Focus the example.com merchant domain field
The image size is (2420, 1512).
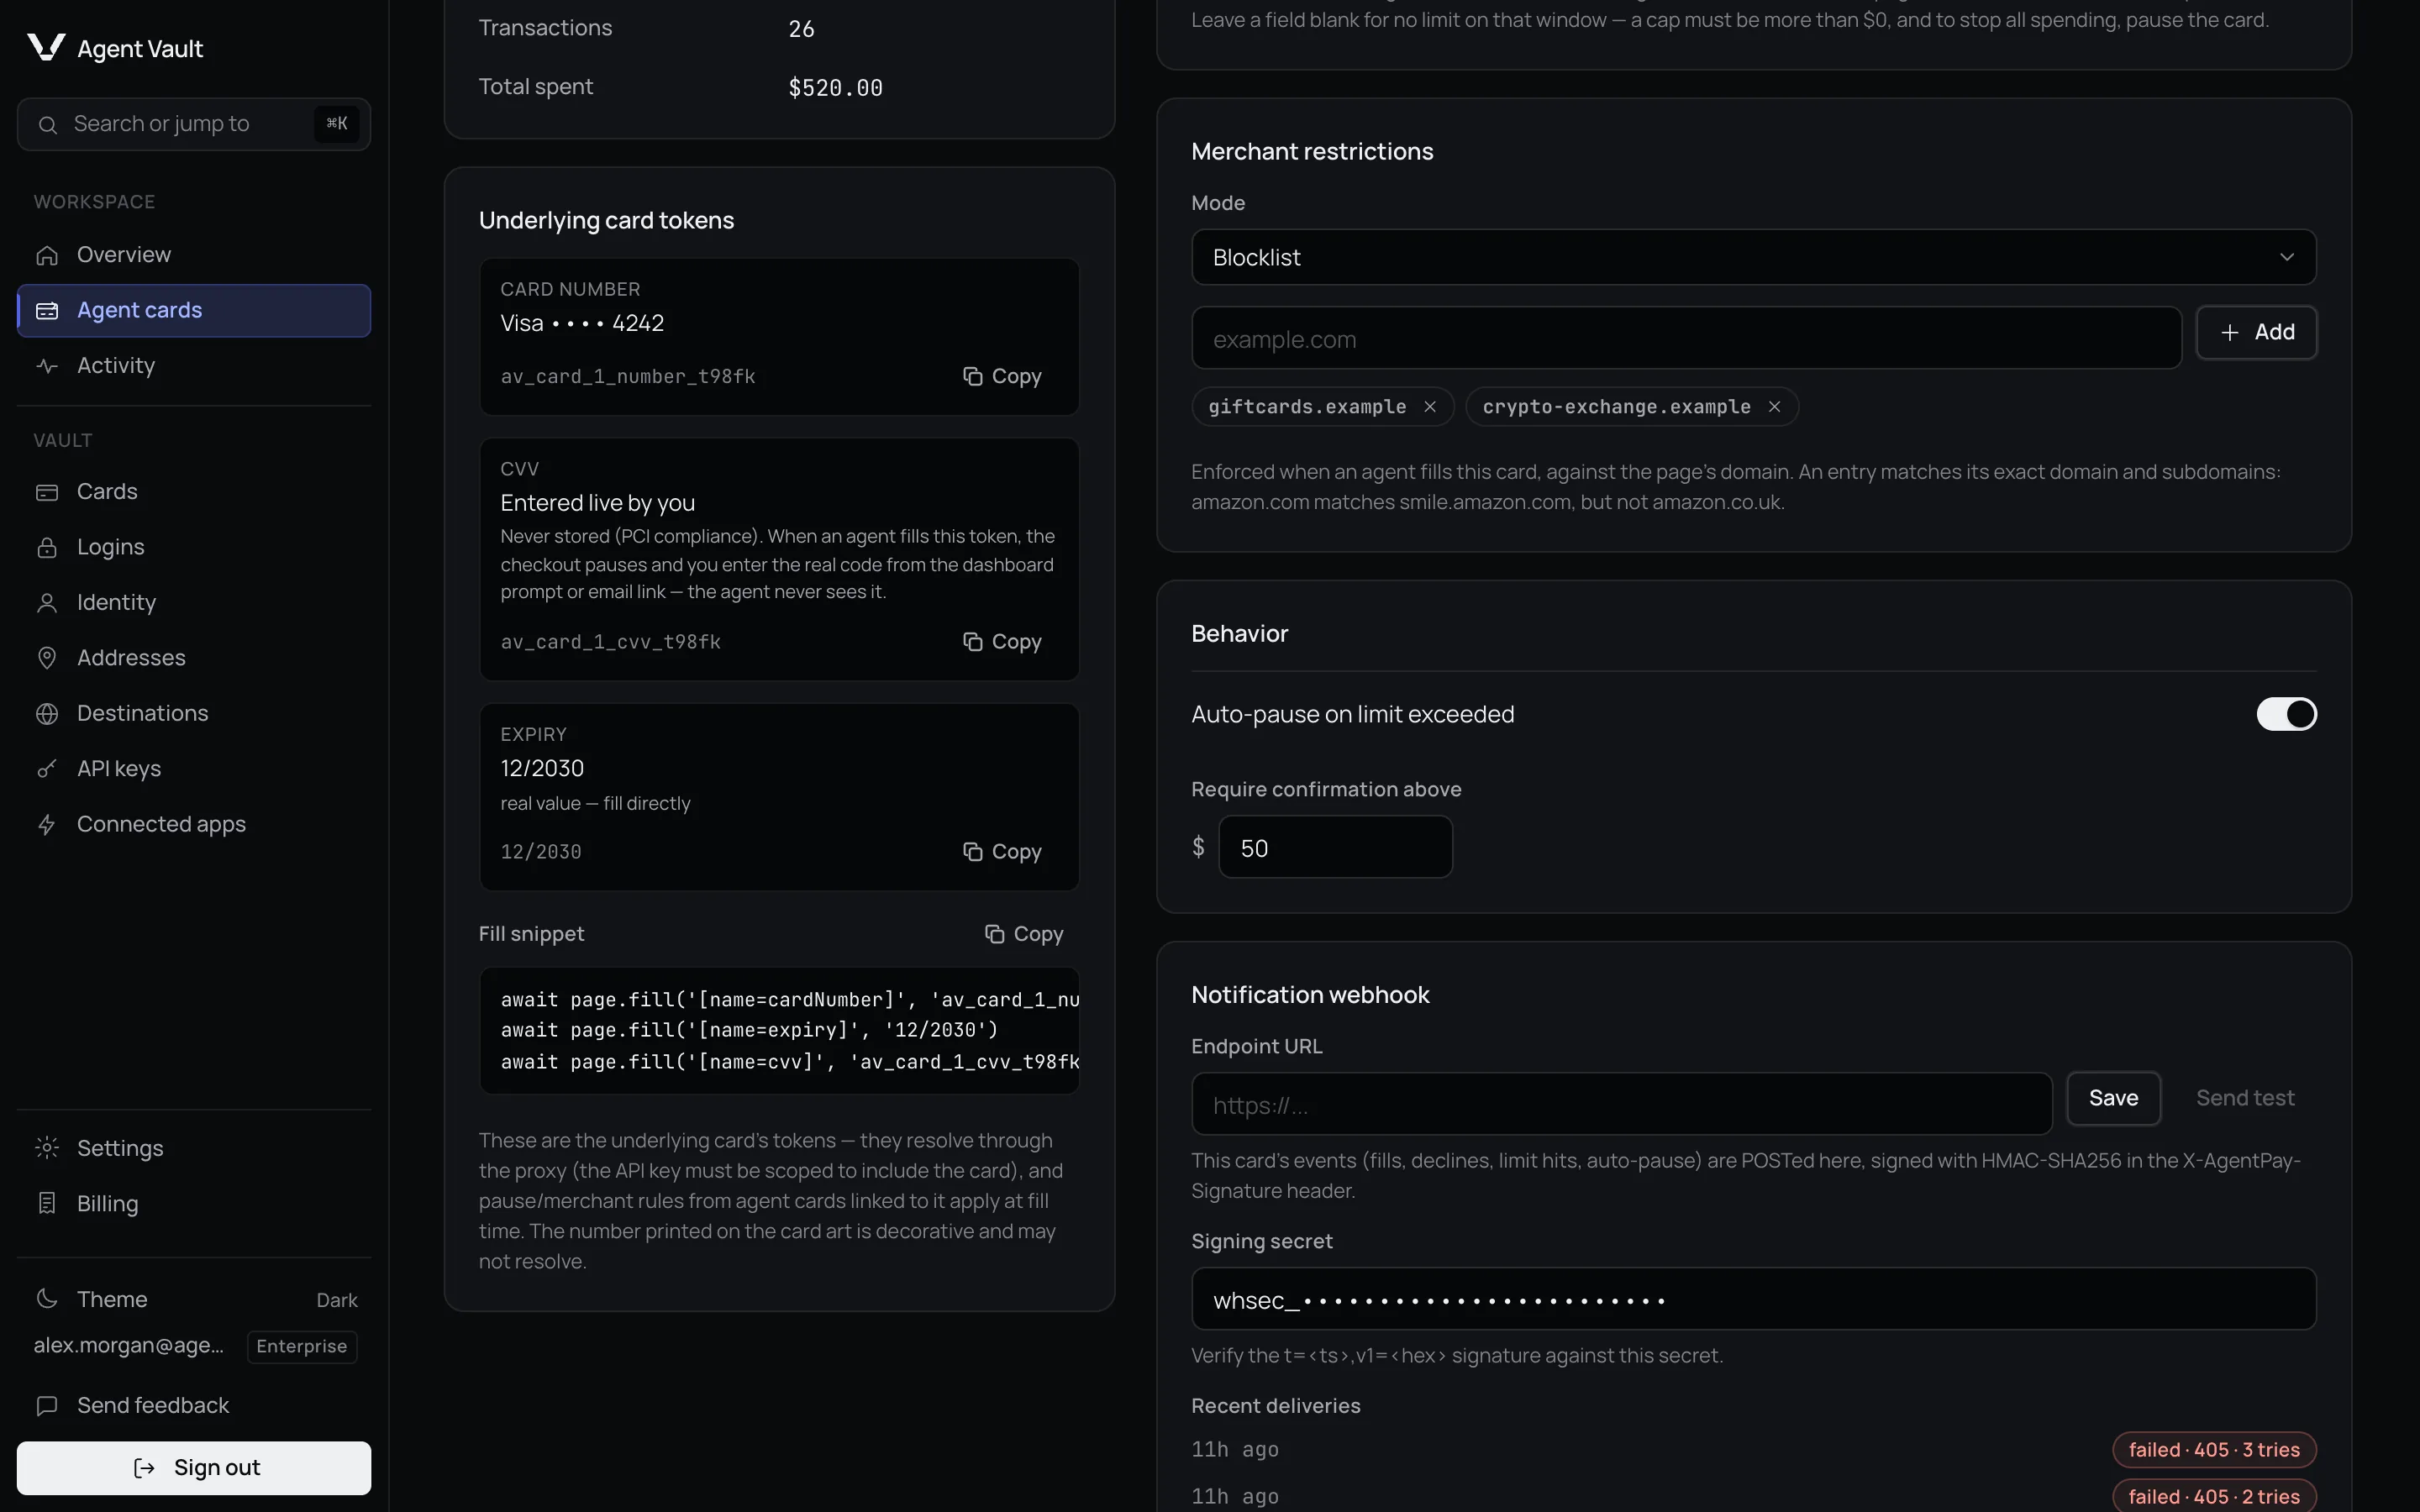click(1686, 339)
